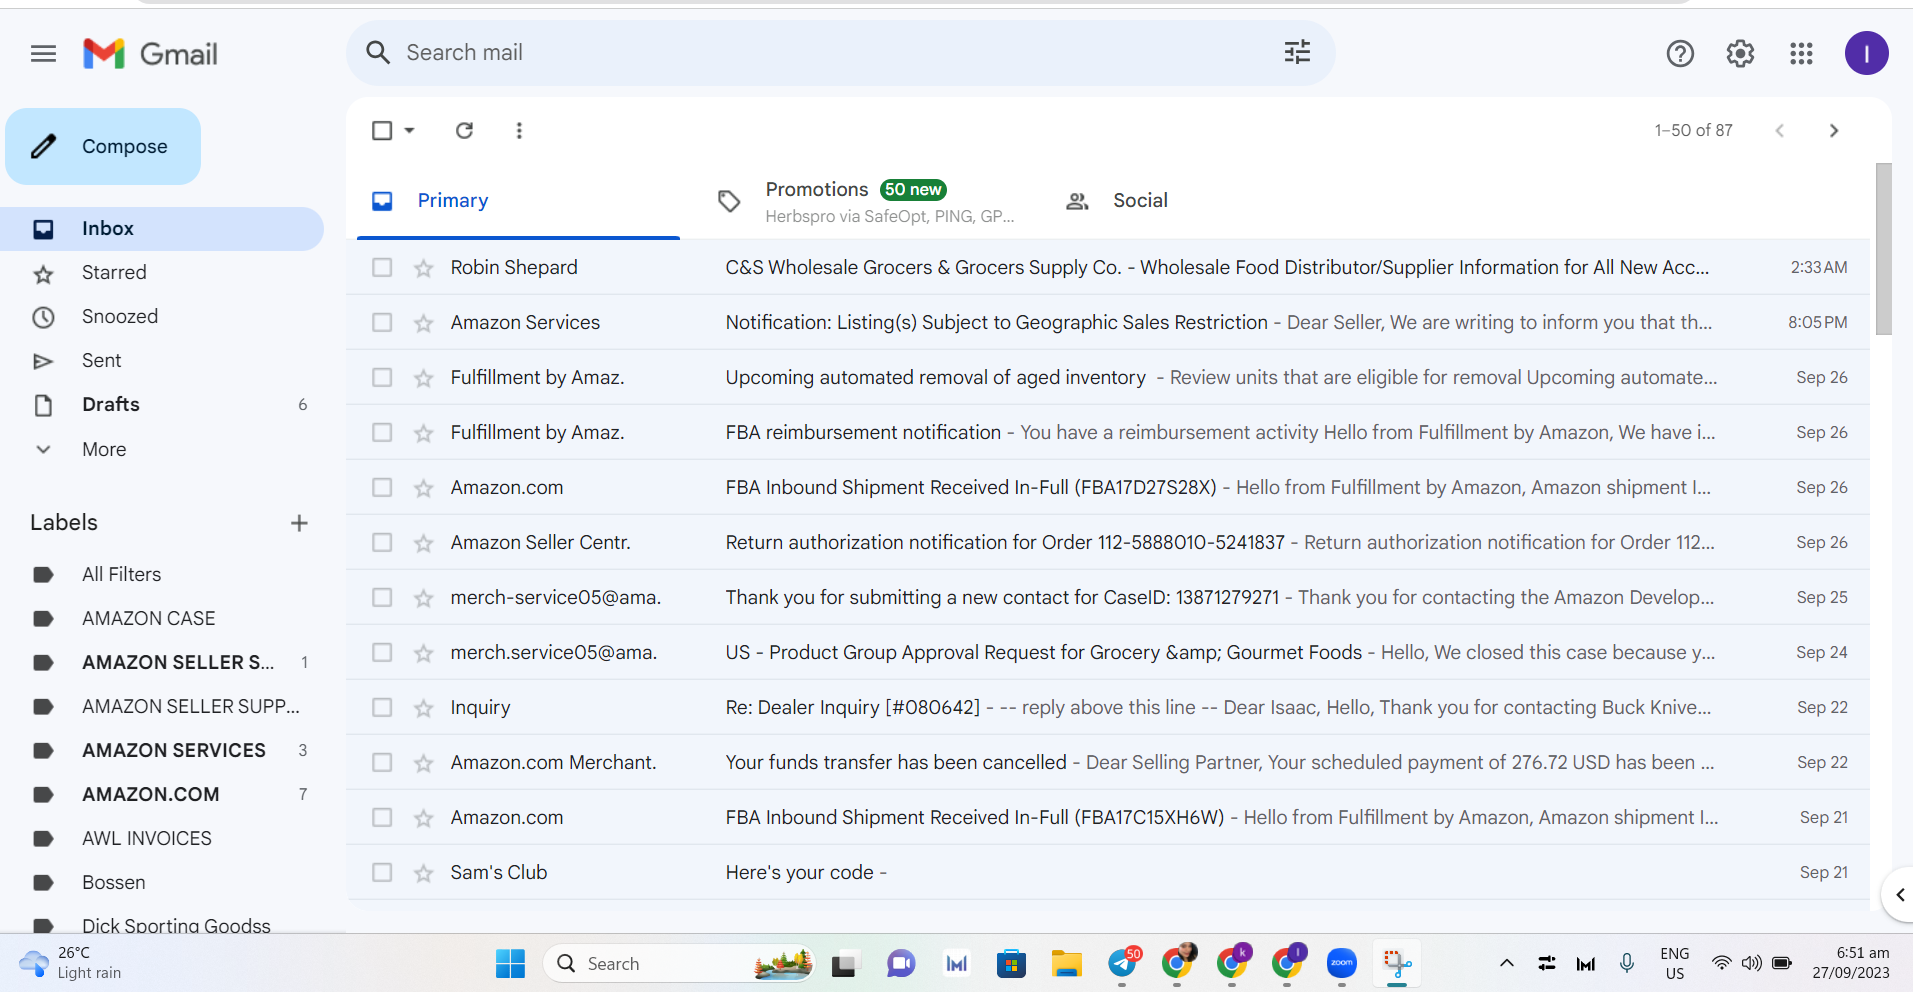Image resolution: width=1913 pixels, height=992 pixels.
Task: Tick the select-all checkbox in the toolbar
Action: pos(382,130)
